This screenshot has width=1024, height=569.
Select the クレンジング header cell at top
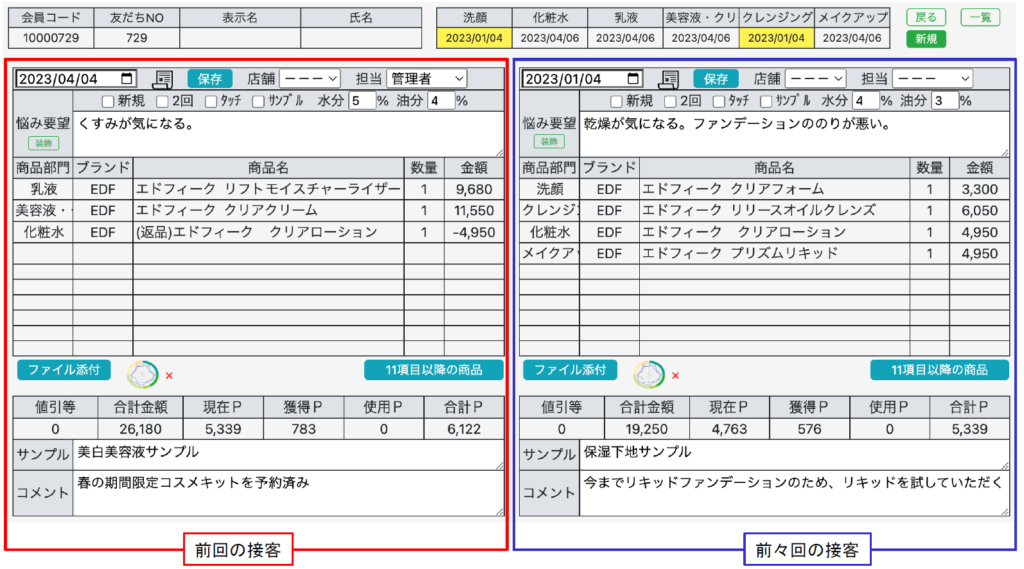tap(776, 17)
